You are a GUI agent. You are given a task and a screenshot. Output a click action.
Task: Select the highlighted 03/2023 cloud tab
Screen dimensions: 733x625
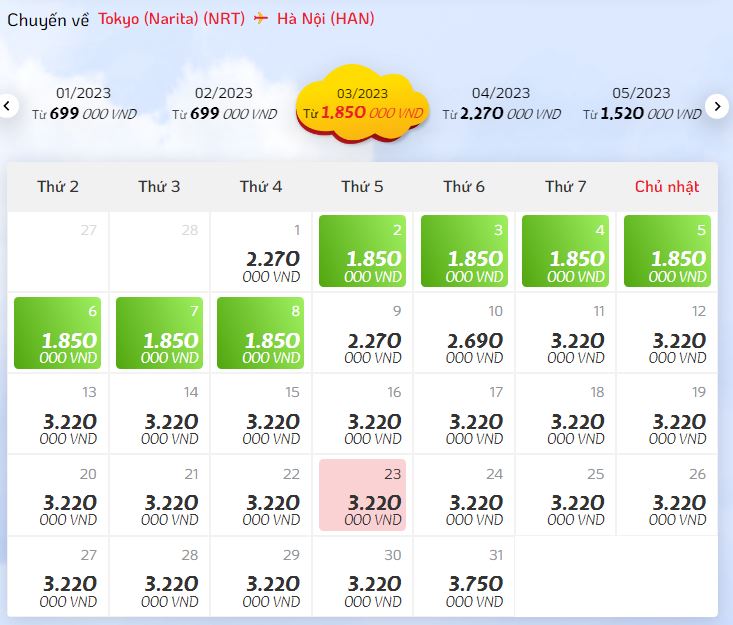363,105
